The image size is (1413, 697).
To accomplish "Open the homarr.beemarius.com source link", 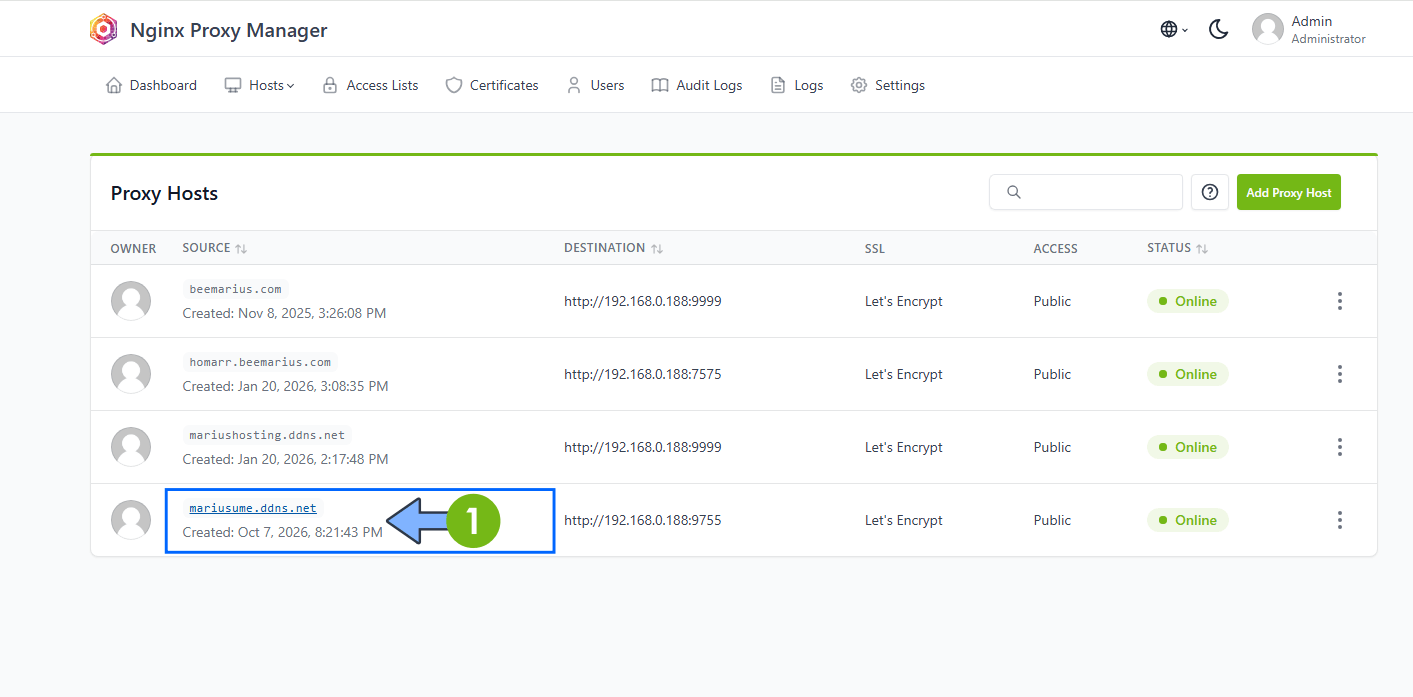I will click(x=260, y=362).
